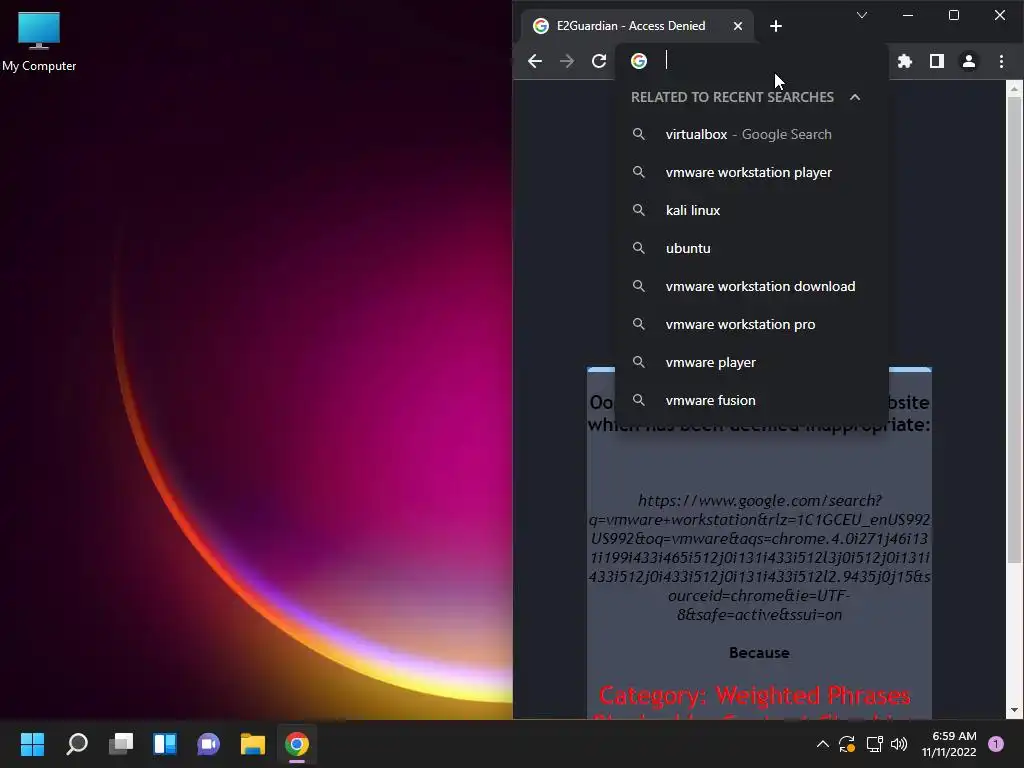Maximize the Chrome window

click(x=953, y=15)
